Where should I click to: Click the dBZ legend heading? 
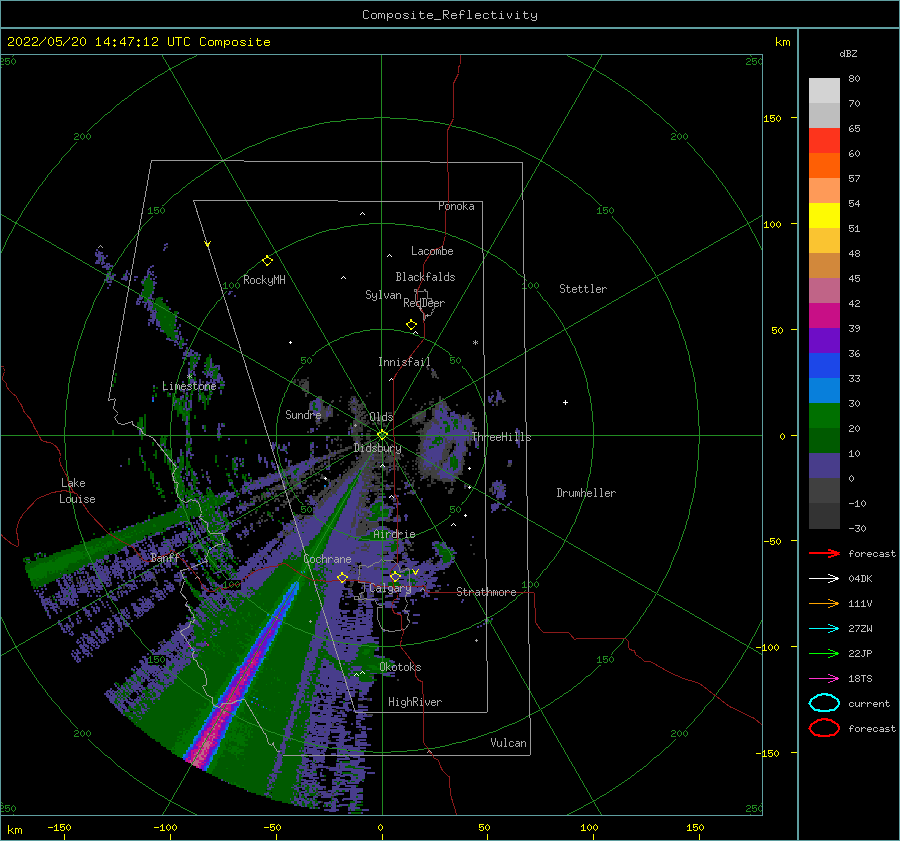click(x=848, y=53)
